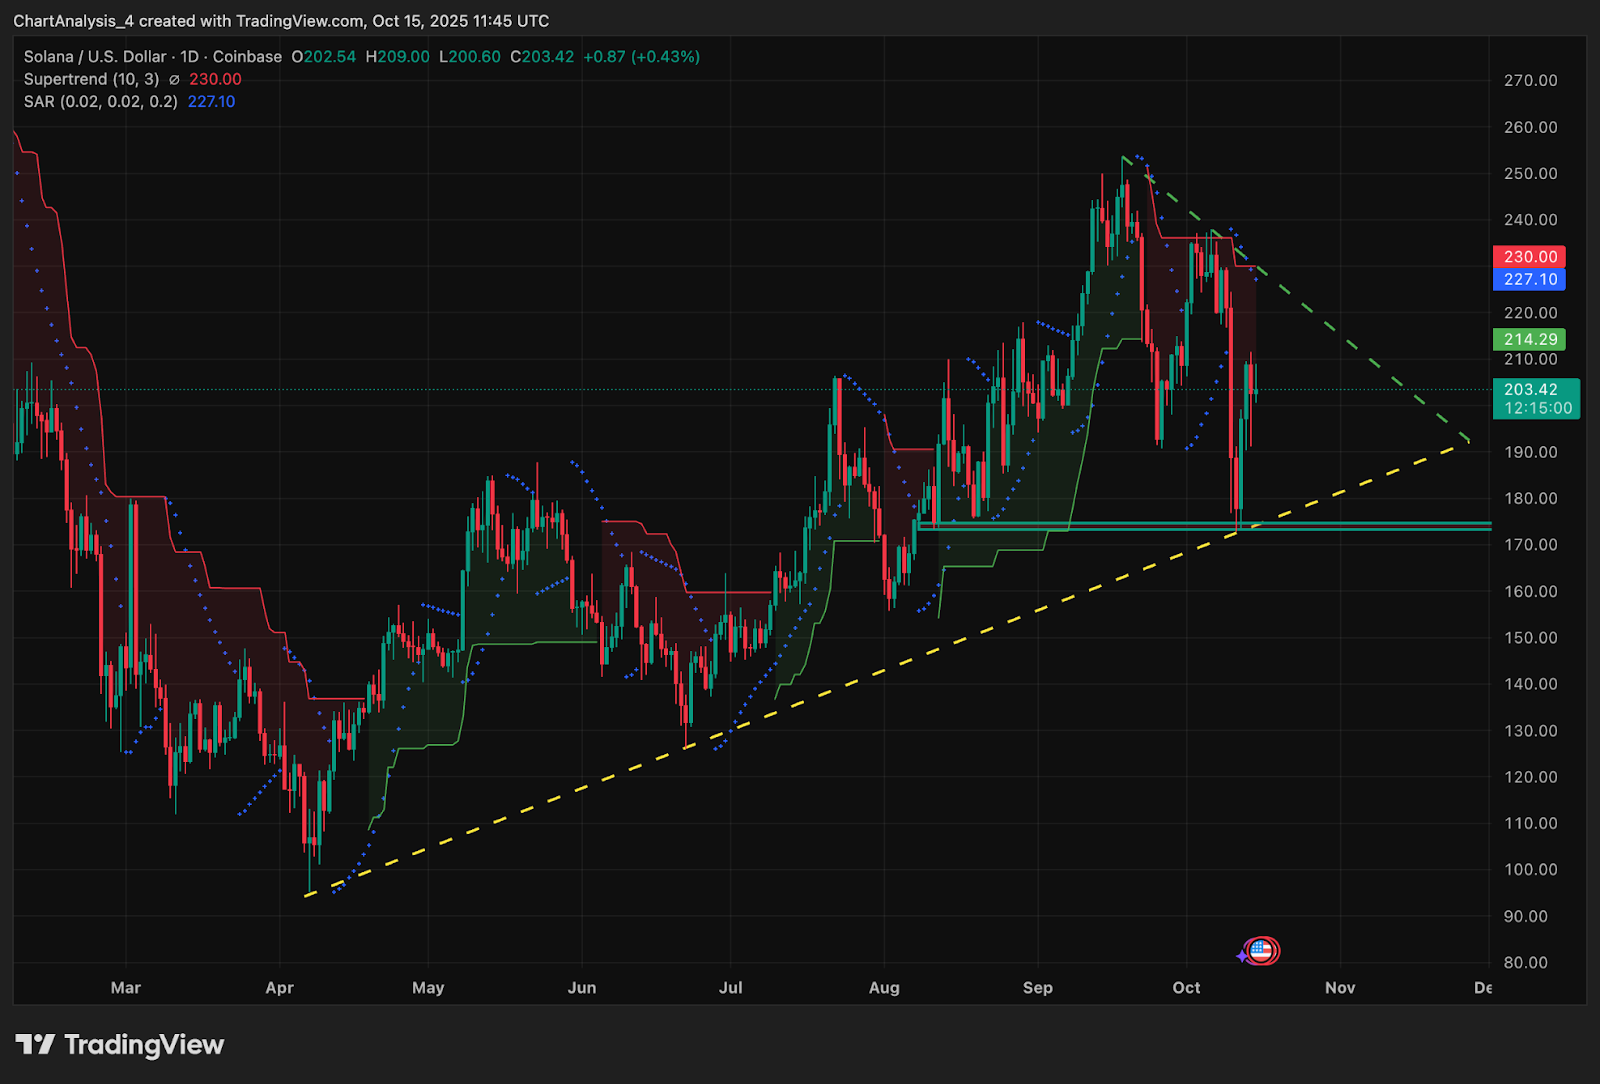Screen dimensions: 1600x1084
Task: Click the US flag economic event icon
Action: coord(1262,950)
